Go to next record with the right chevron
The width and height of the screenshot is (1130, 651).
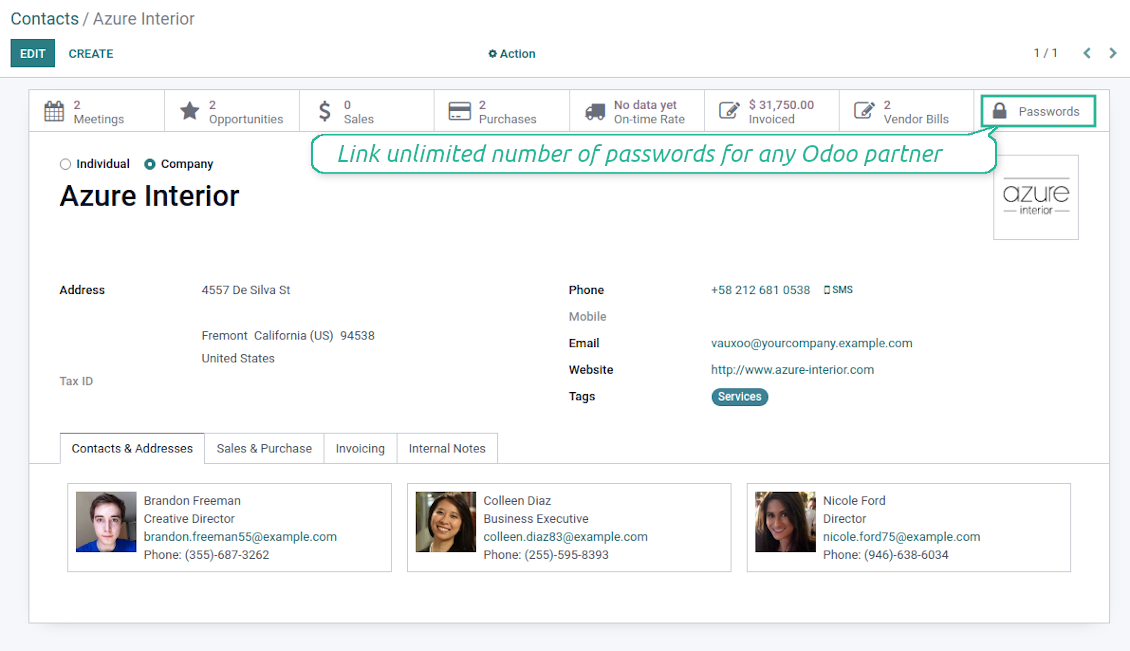[x=1113, y=53]
